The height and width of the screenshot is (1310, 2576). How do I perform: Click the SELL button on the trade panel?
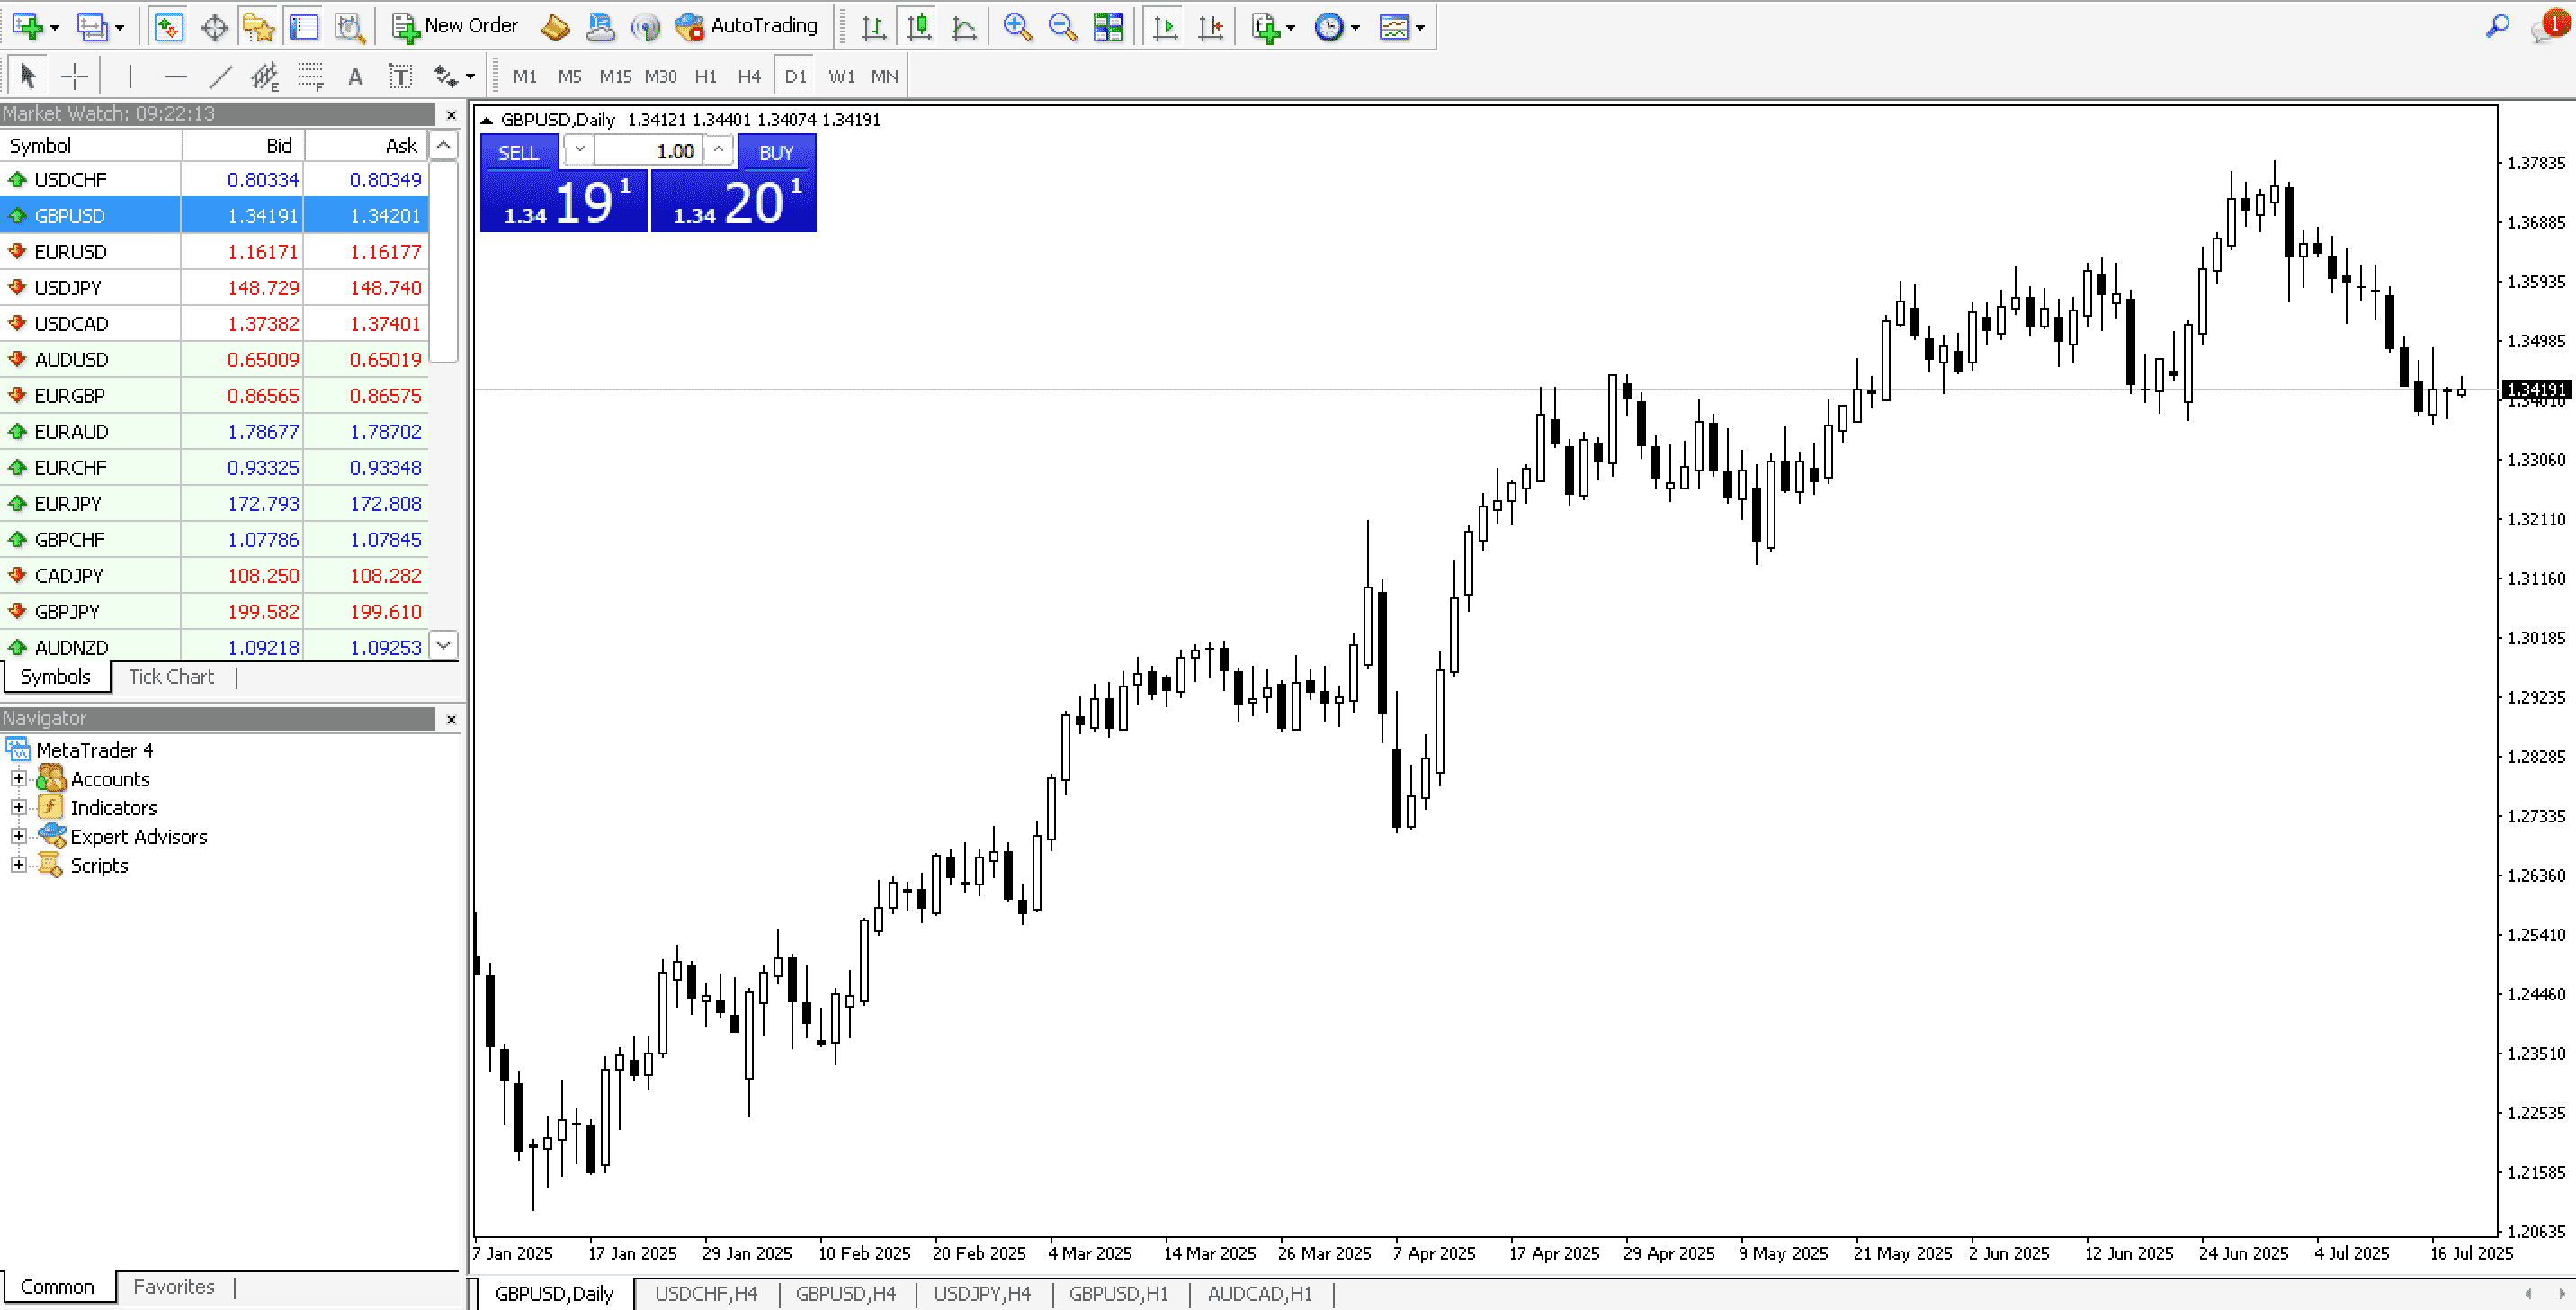520,152
